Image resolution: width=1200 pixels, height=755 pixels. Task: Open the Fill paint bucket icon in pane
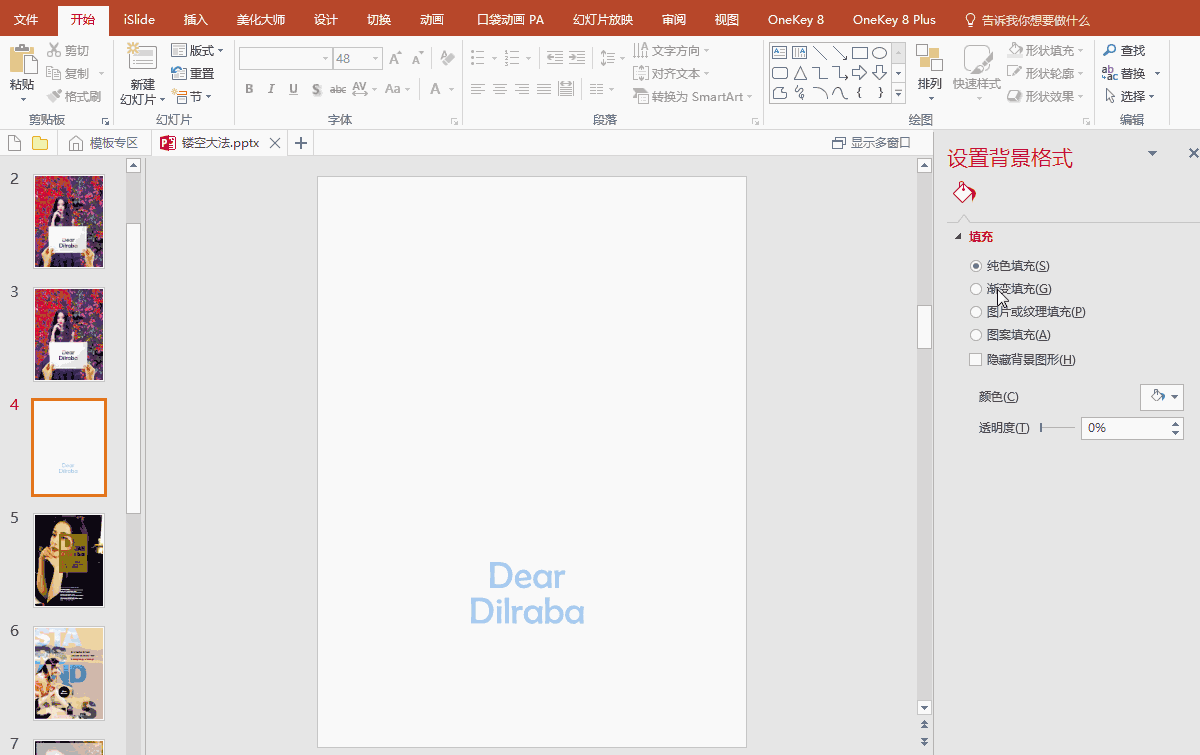[x=963, y=192]
